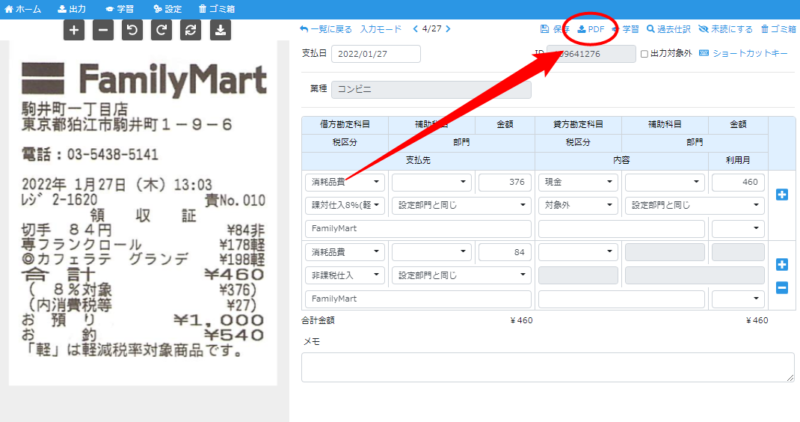Image resolution: width=800 pixels, height=422 pixels.
Task: Edit first row 支払先 FamilyMart field
Action: [418, 229]
